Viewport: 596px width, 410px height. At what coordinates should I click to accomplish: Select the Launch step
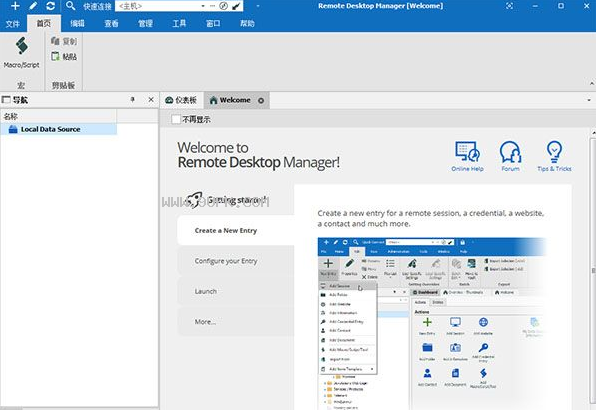pyautogui.click(x=236, y=291)
